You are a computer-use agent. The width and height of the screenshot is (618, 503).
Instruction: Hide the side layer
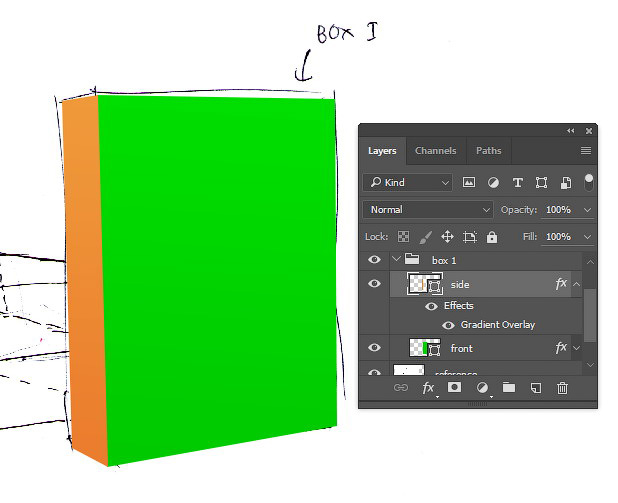click(374, 283)
